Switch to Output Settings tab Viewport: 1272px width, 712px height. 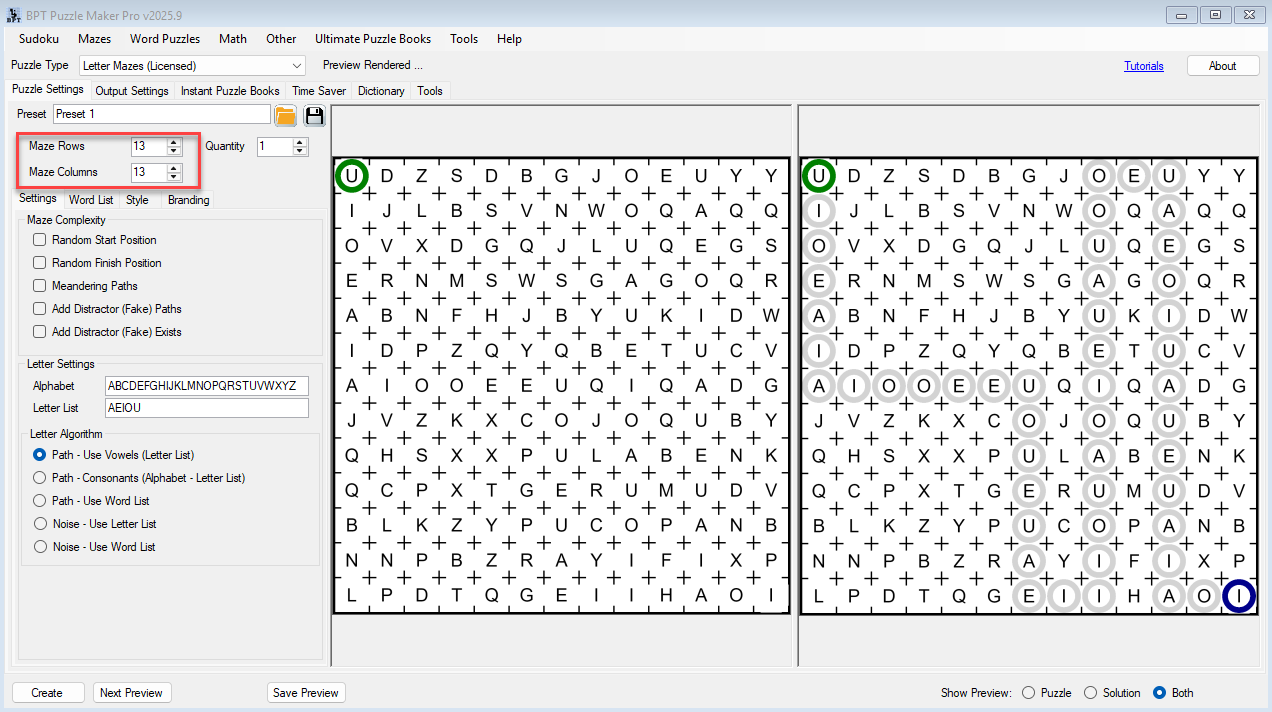pos(132,91)
